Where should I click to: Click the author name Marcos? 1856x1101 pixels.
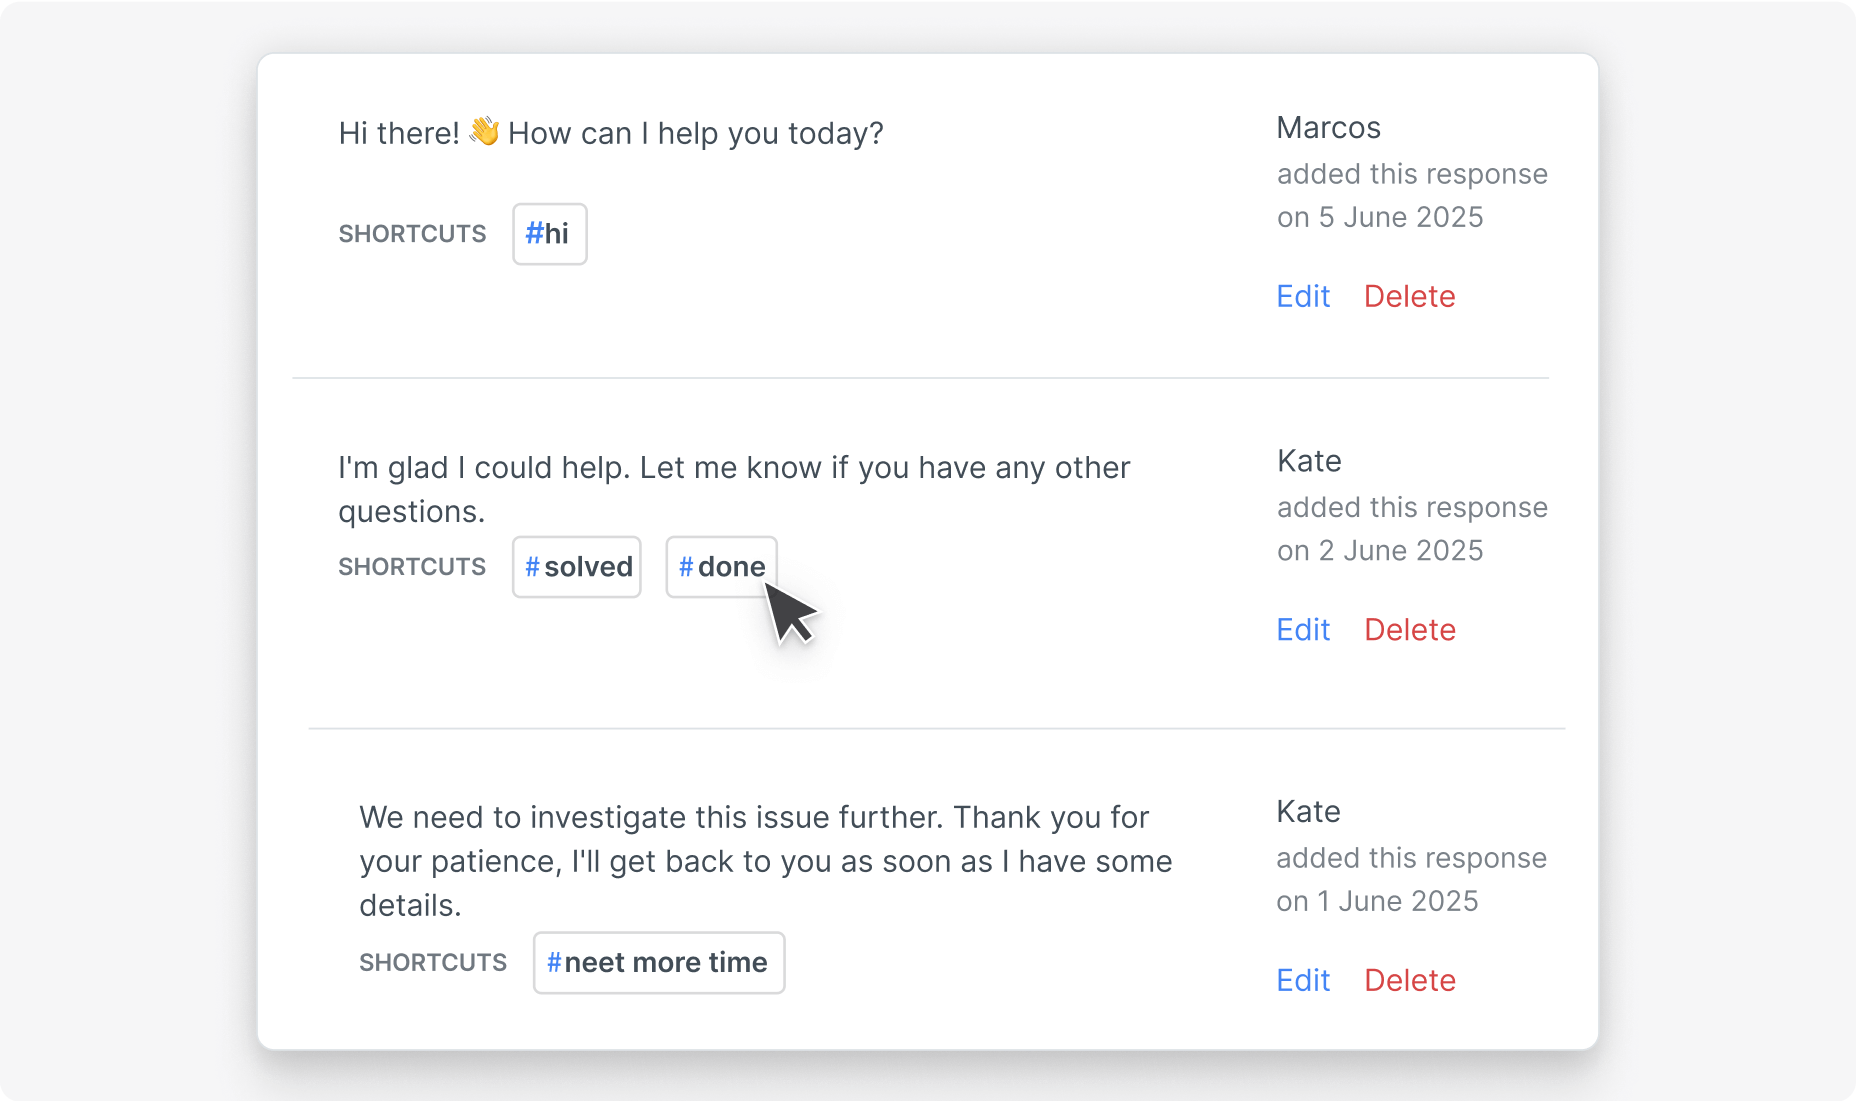pyautogui.click(x=1327, y=127)
